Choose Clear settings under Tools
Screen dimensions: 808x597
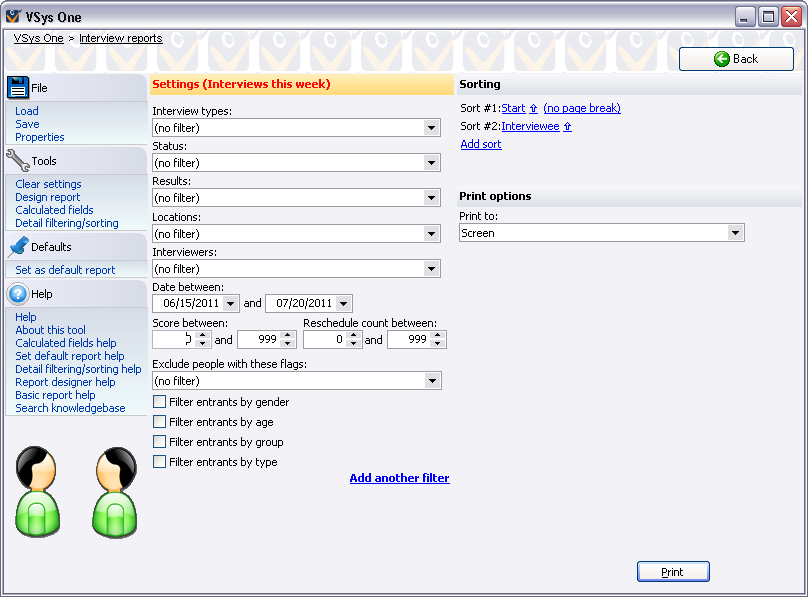tap(48, 184)
